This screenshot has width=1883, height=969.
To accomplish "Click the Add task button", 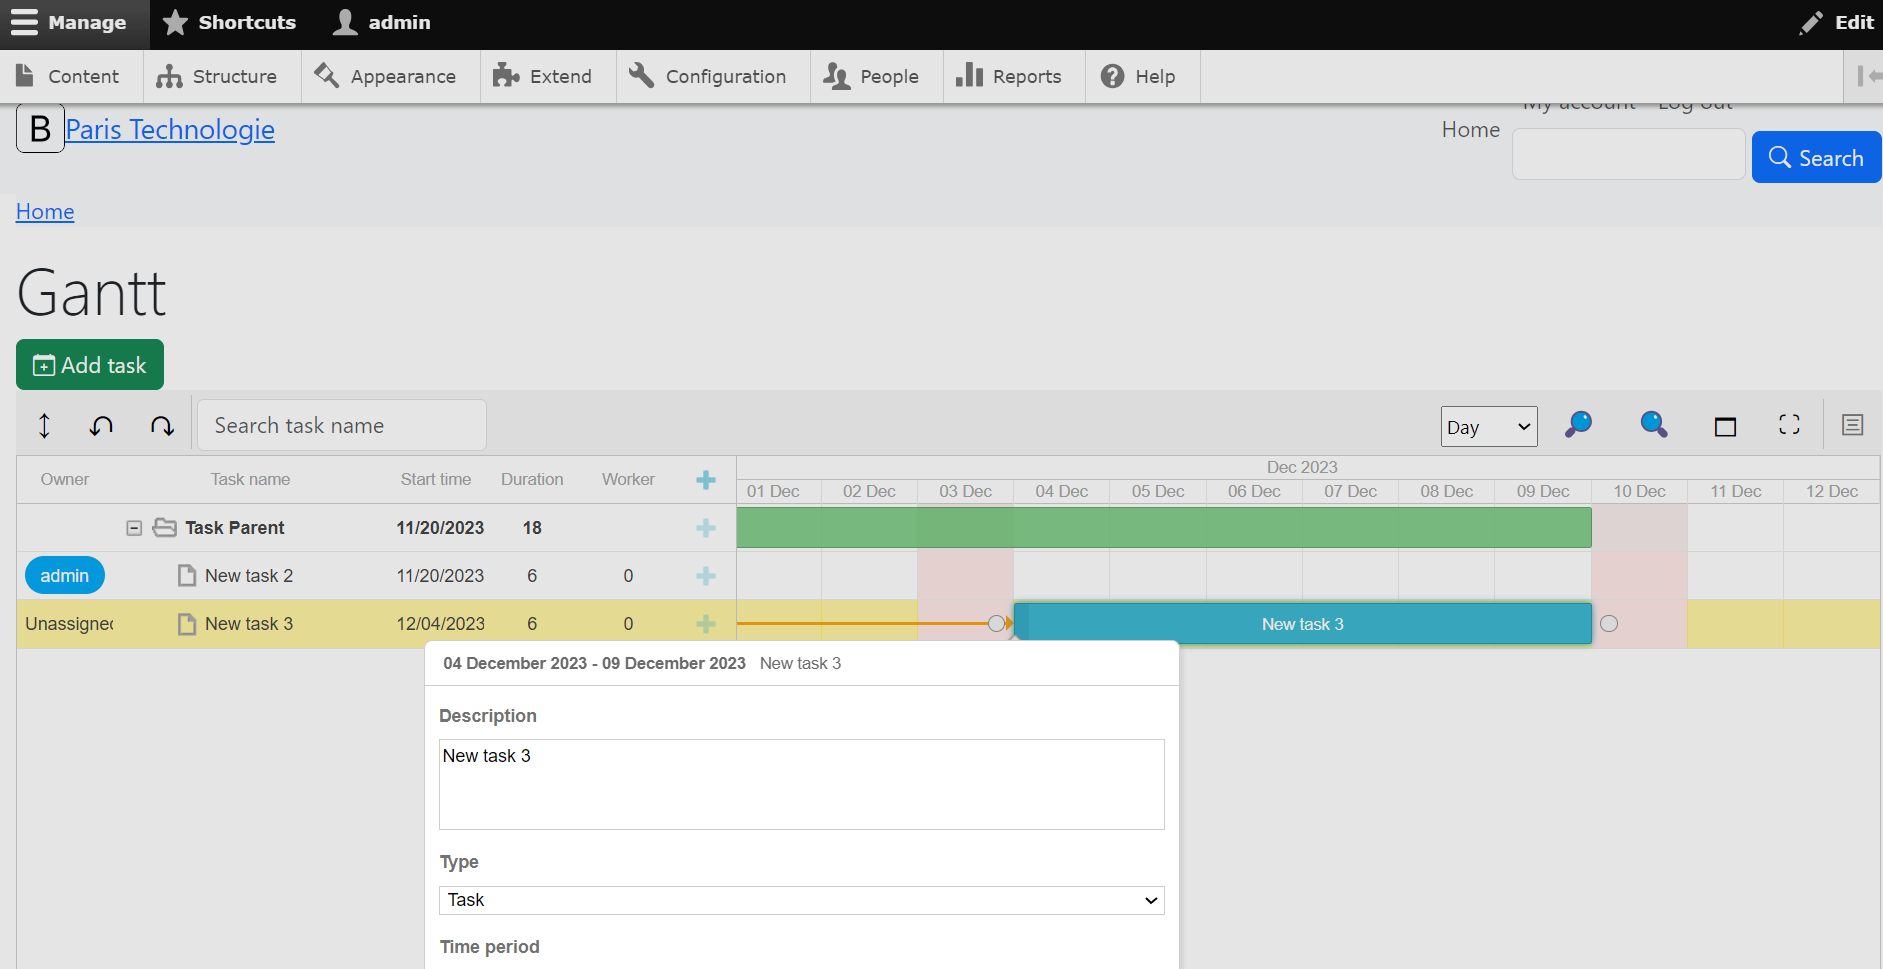I will (x=89, y=365).
